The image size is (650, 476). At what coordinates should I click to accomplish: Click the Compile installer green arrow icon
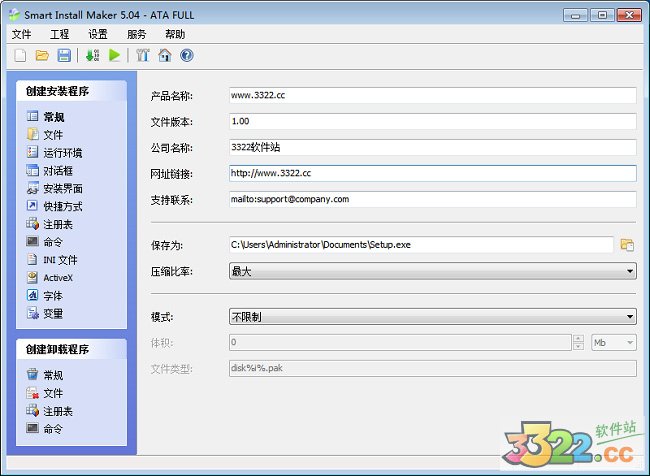tap(92, 55)
